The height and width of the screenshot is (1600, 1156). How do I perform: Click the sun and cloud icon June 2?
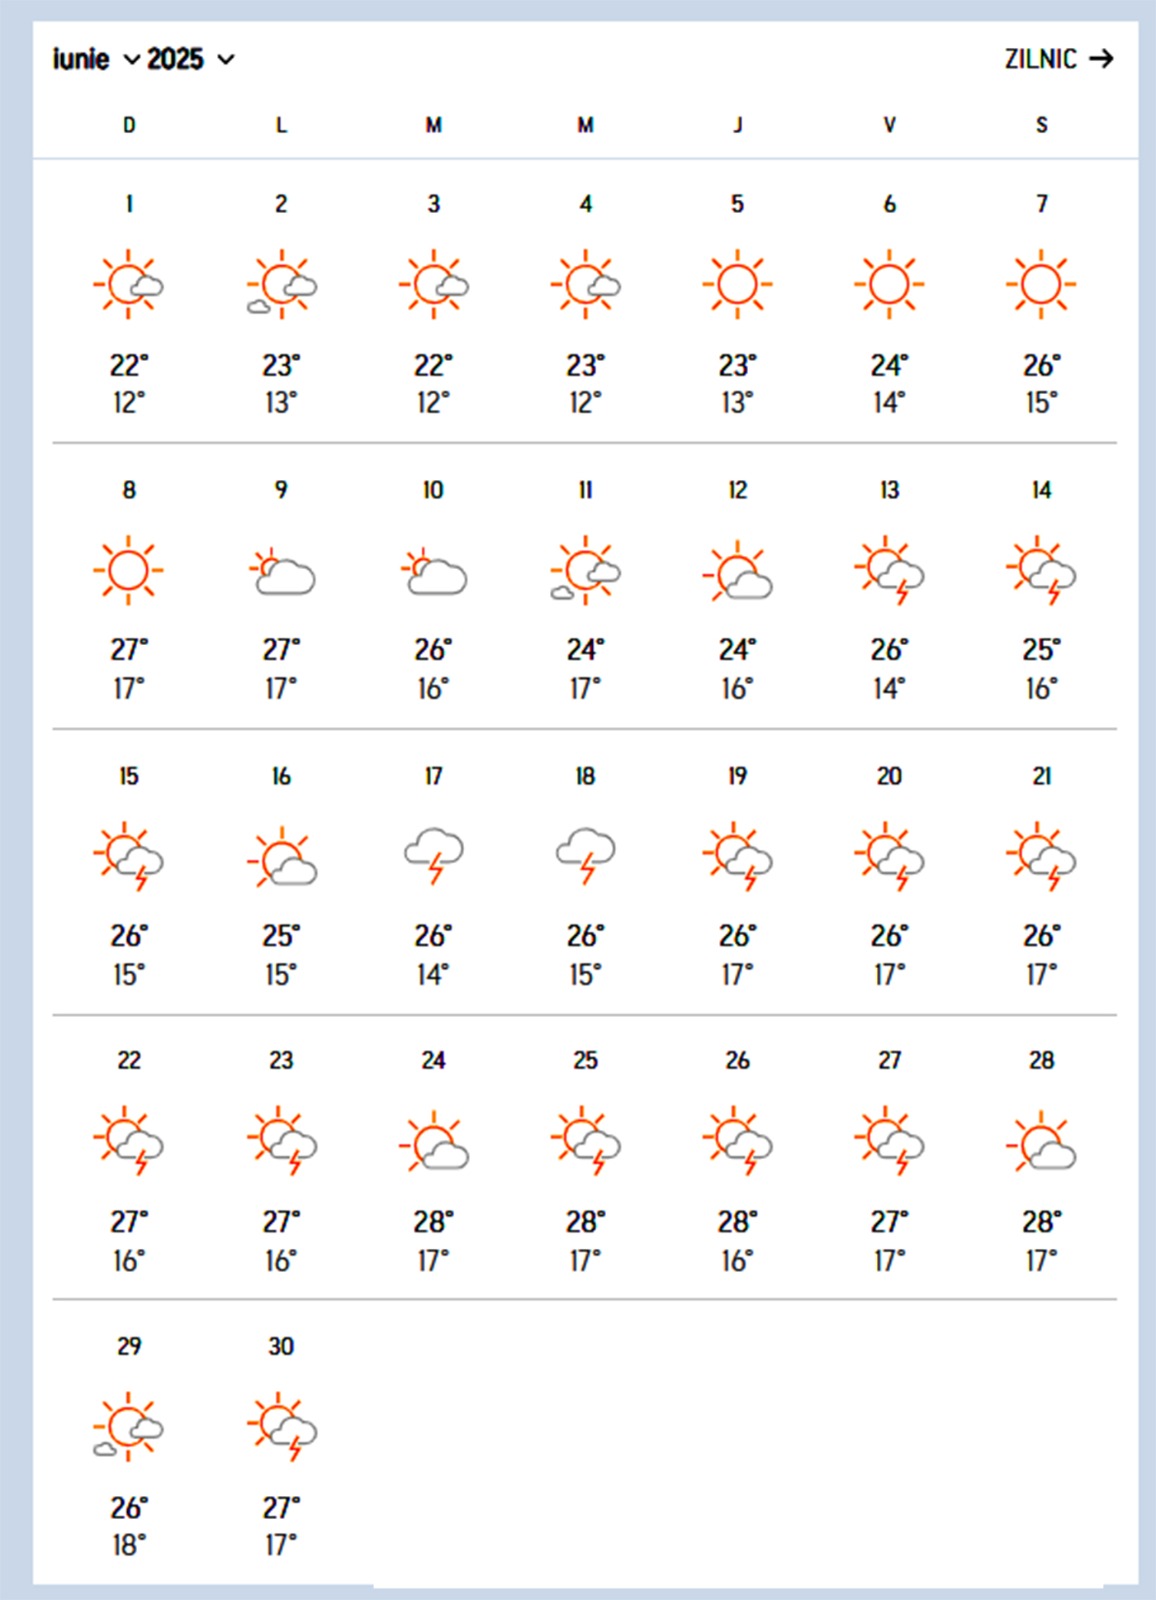[281, 284]
